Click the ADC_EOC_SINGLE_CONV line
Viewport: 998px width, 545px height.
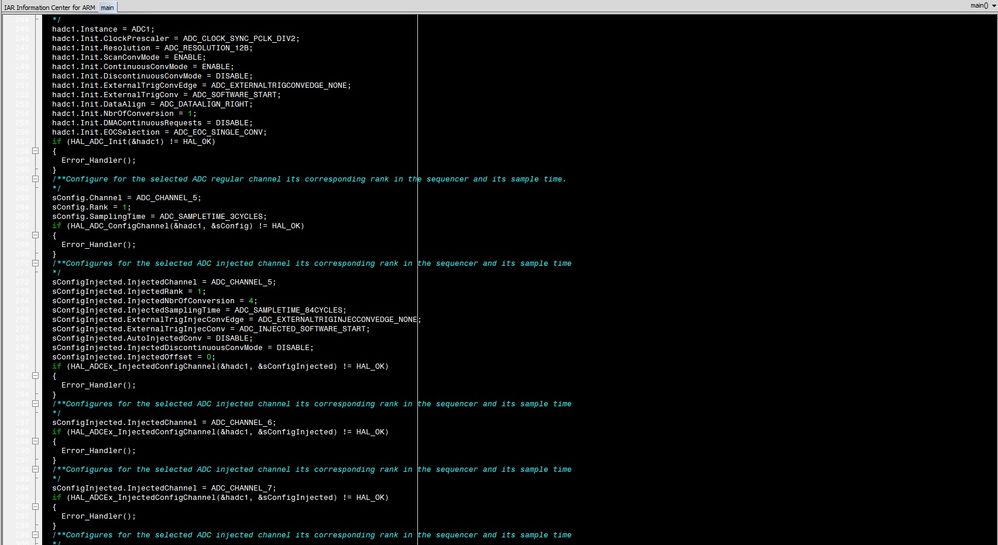[x=159, y=132]
